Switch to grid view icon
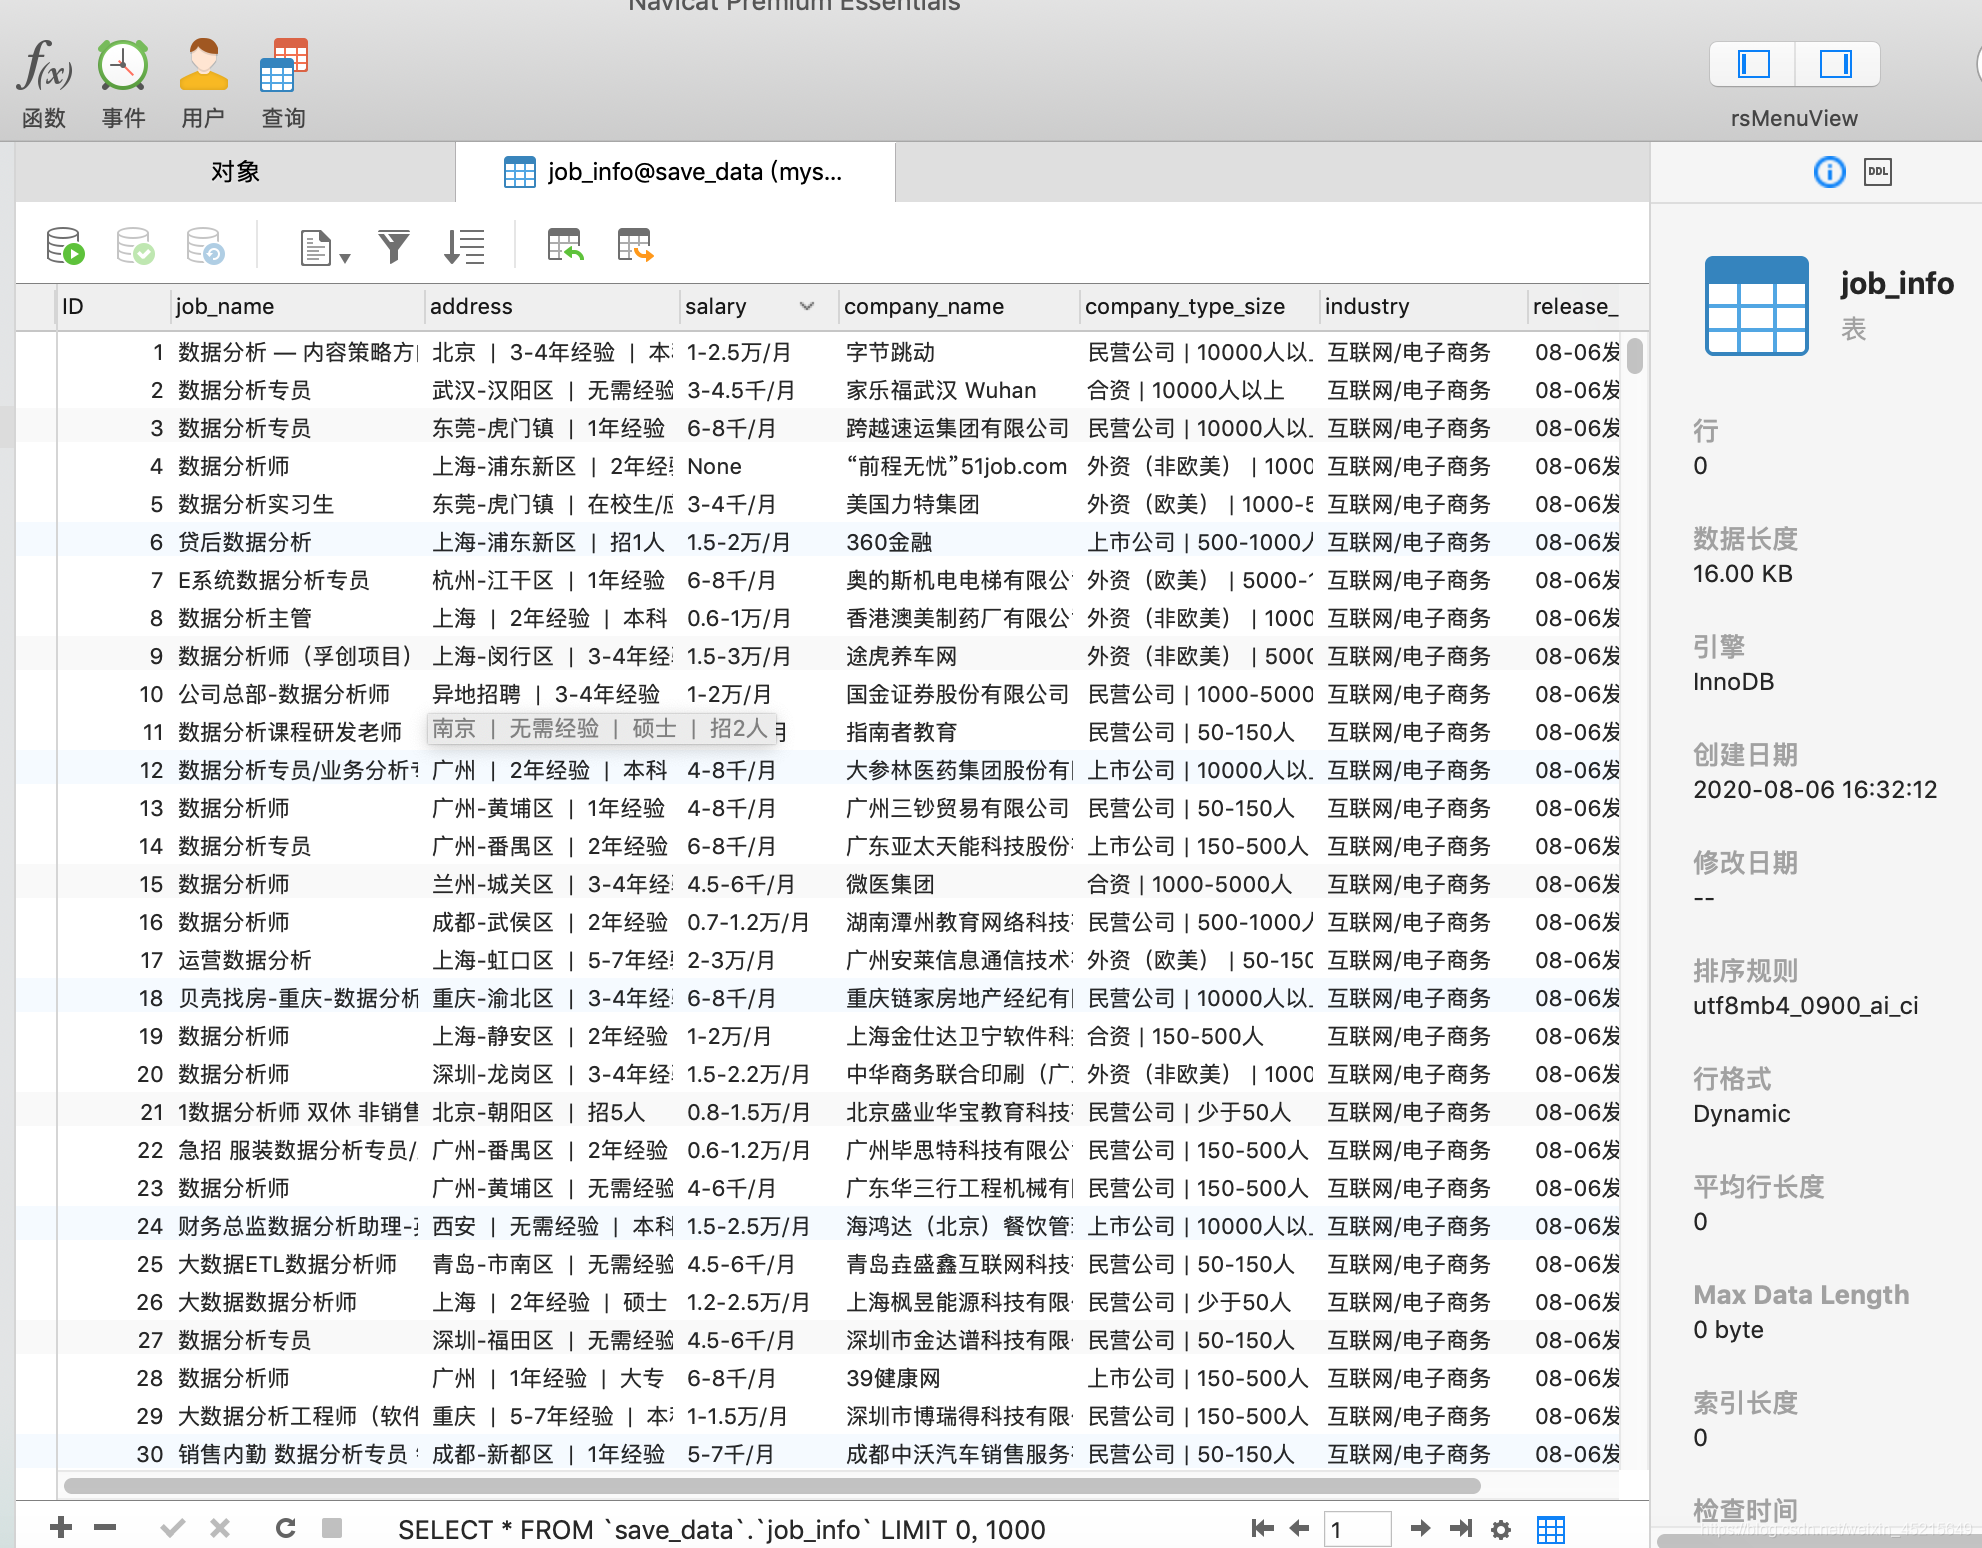The height and width of the screenshot is (1548, 1982). 1551,1529
